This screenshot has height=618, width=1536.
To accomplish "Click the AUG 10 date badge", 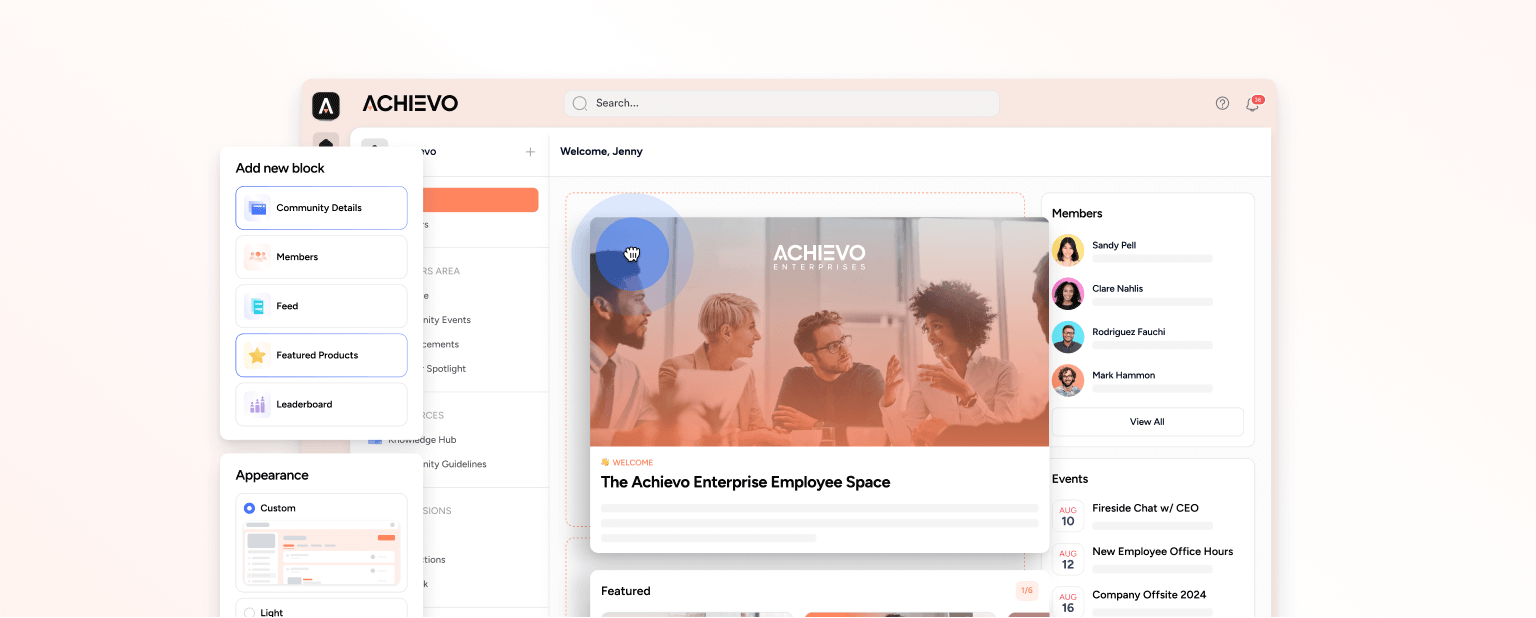I will coord(1068,516).
